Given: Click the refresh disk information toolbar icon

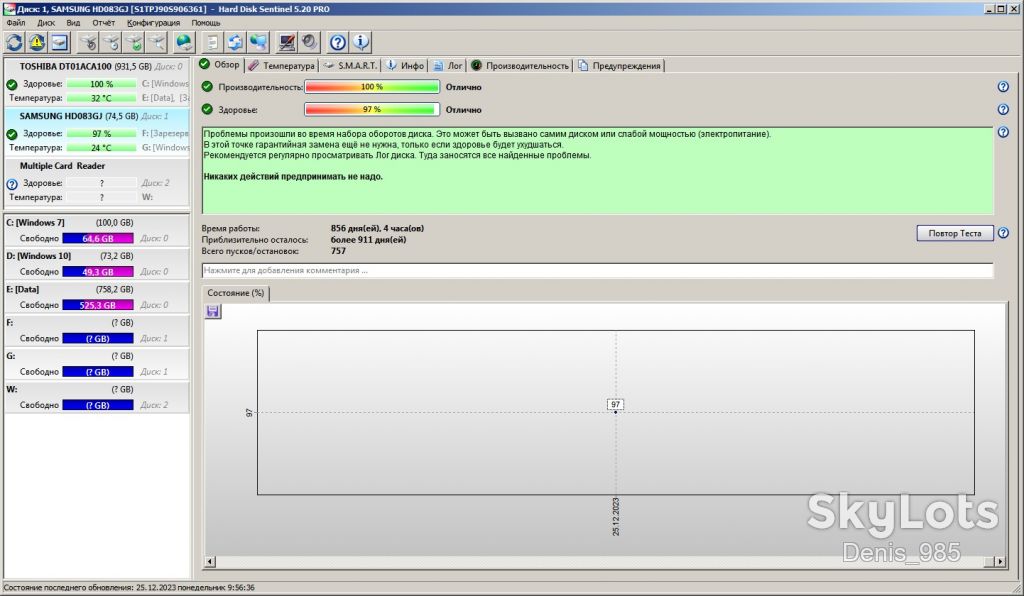Looking at the screenshot, I should 14,43.
